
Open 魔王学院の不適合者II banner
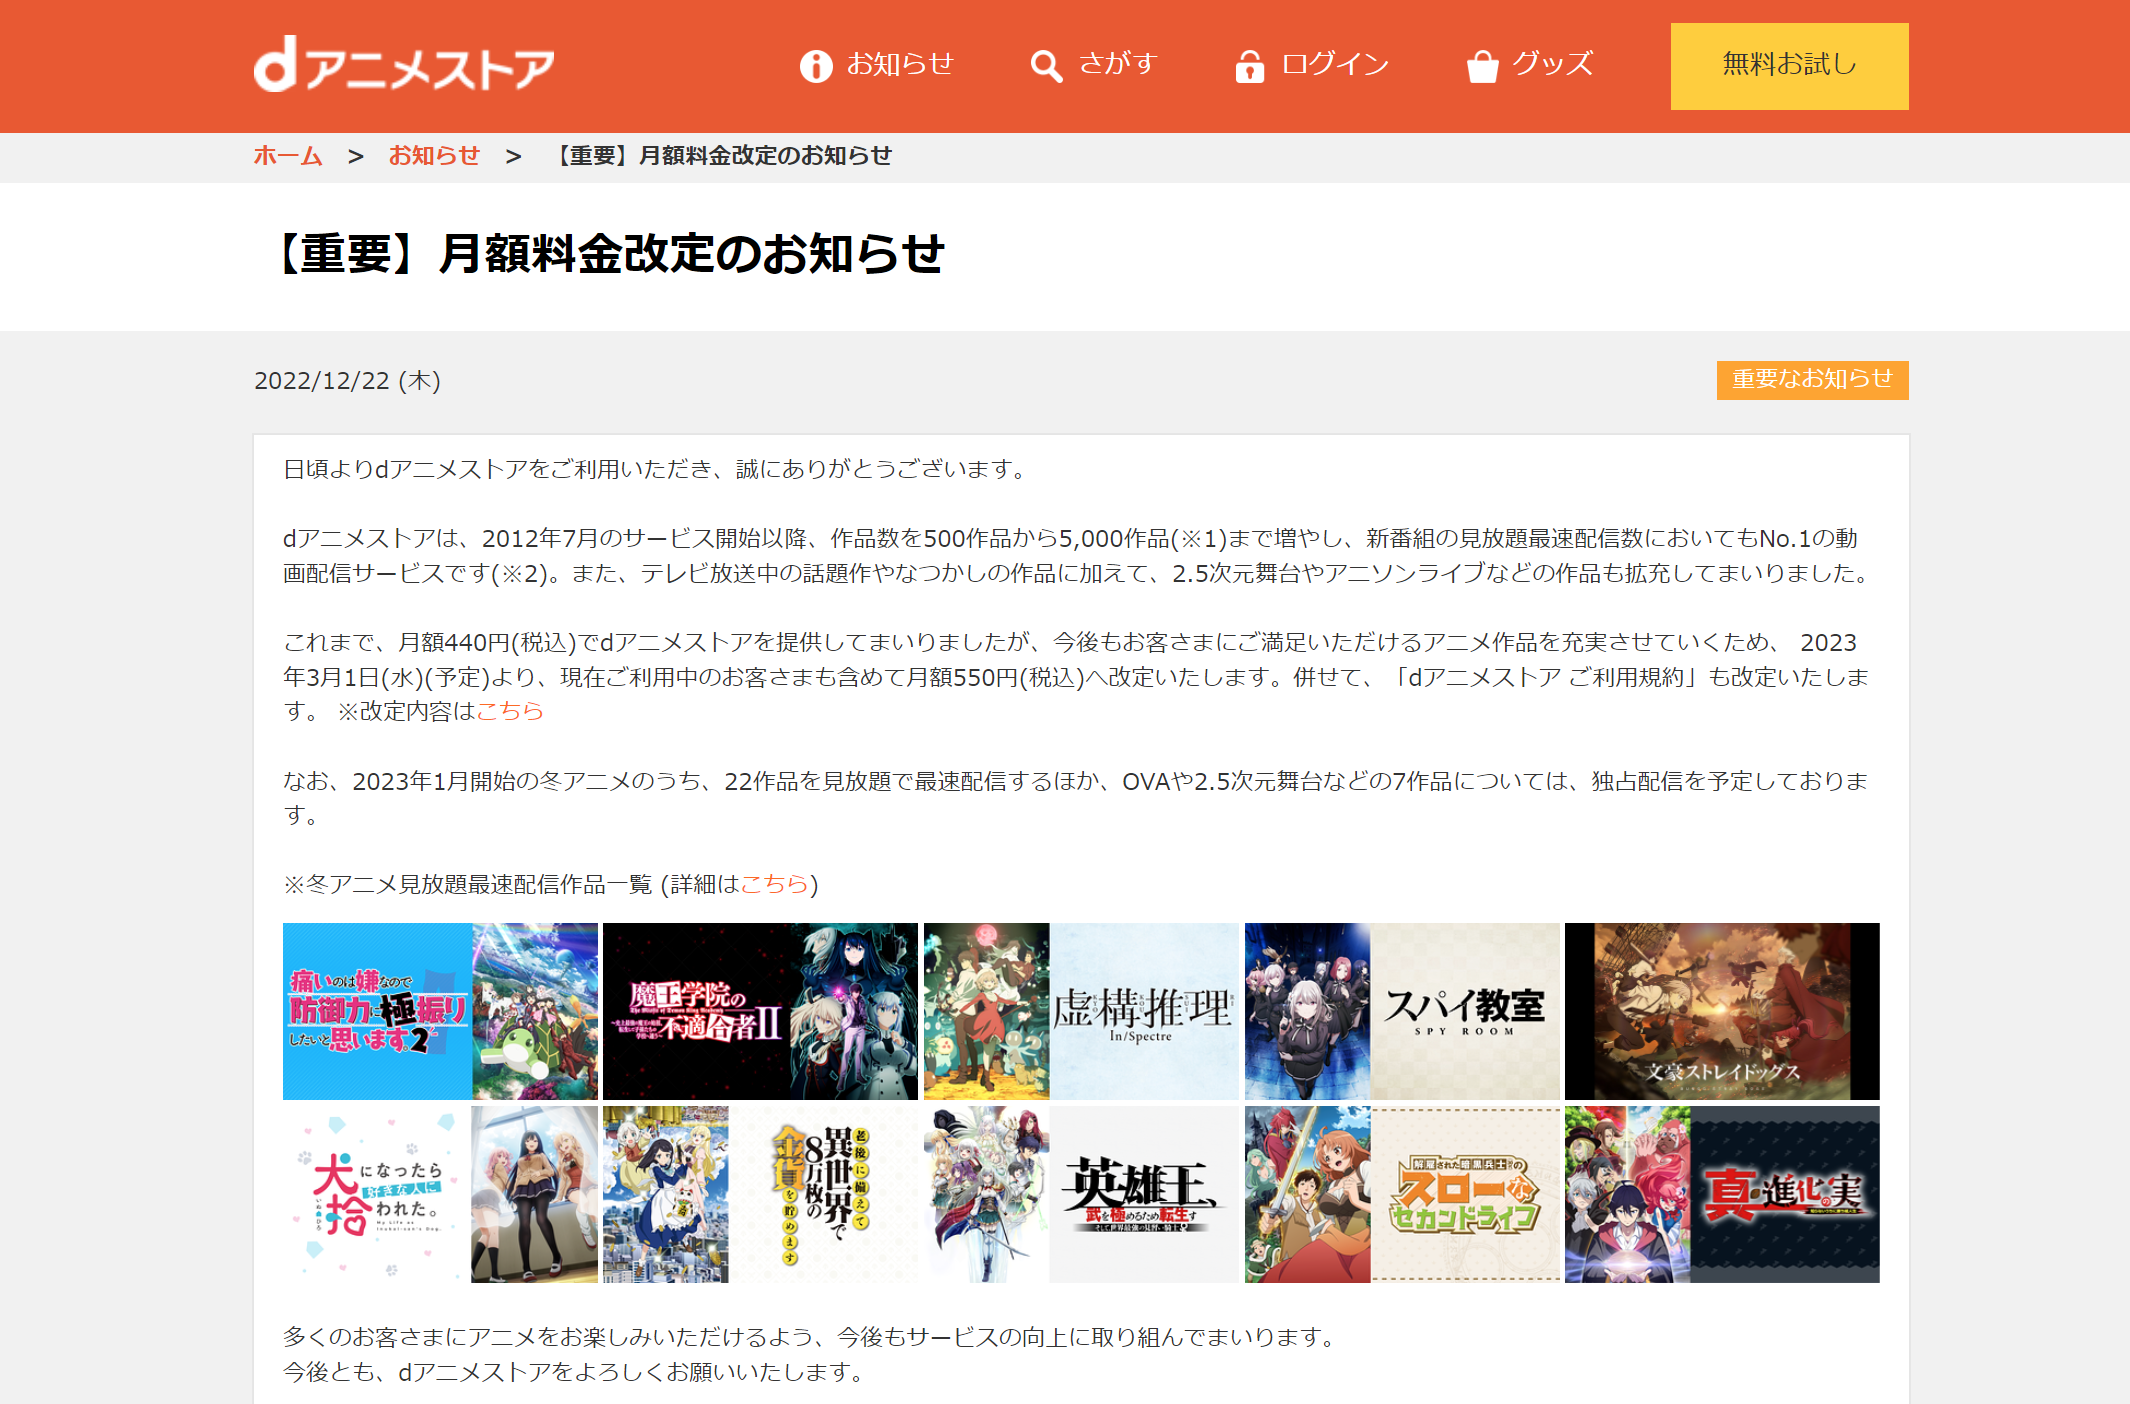[x=760, y=1011]
